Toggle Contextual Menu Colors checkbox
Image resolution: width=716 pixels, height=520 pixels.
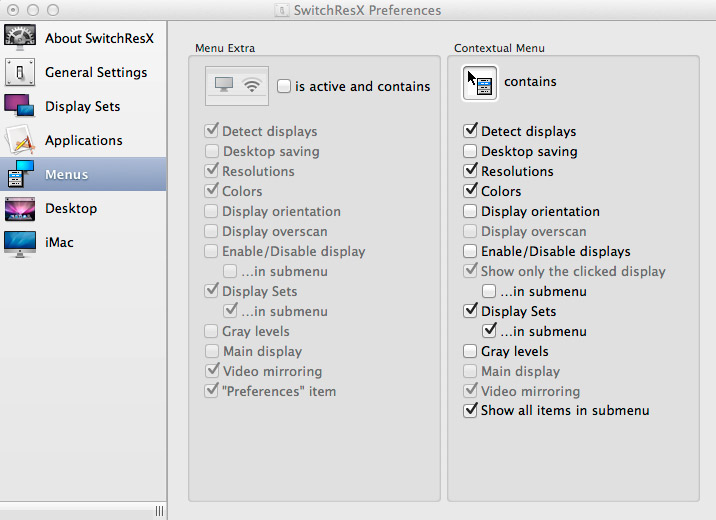pyautogui.click(x=470, y=192)
